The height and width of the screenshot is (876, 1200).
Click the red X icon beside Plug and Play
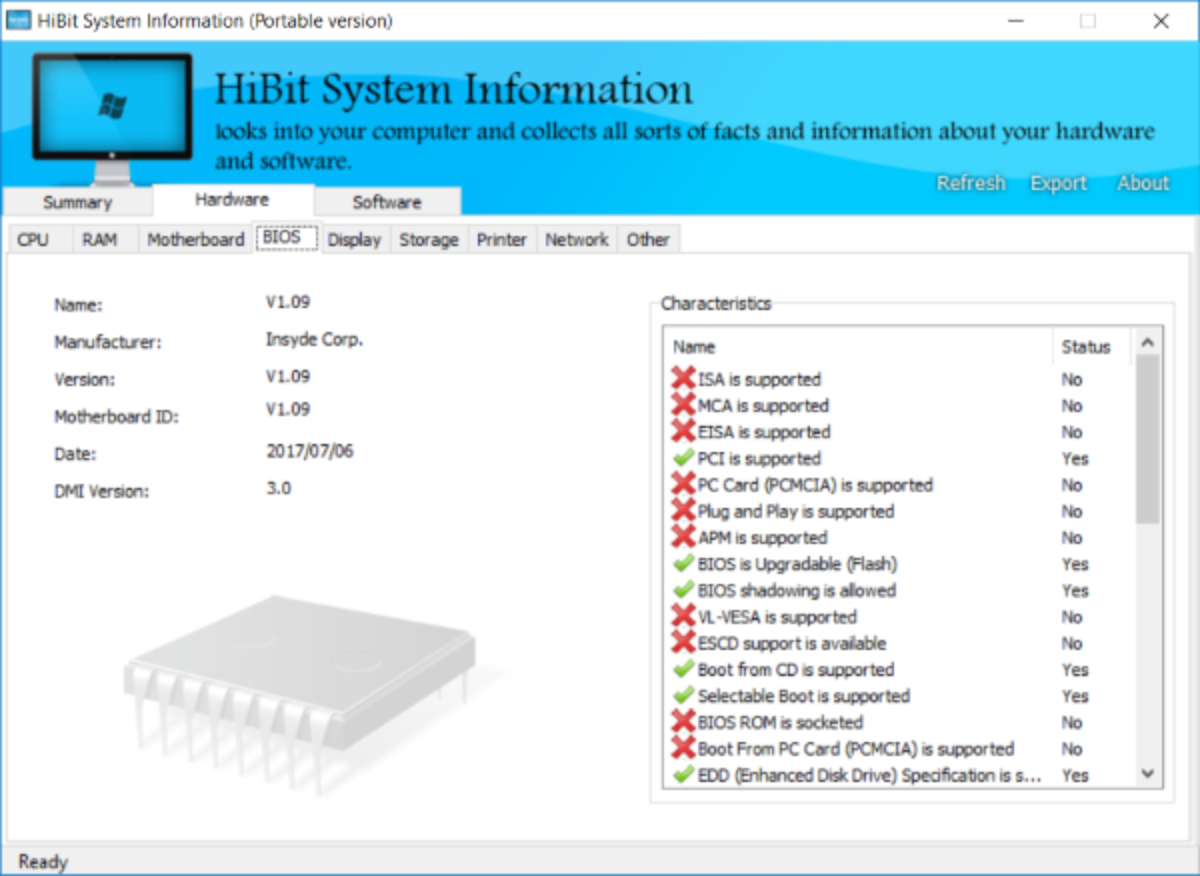(x=683, y=511)
